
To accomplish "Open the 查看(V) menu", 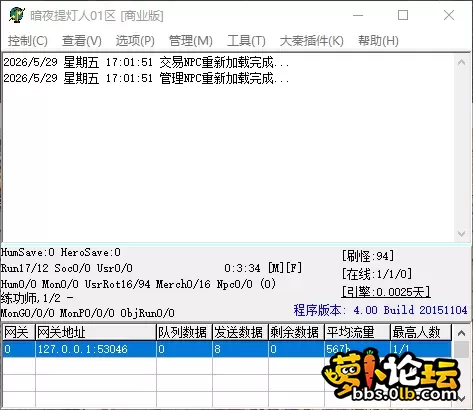I will pos(82,41).
